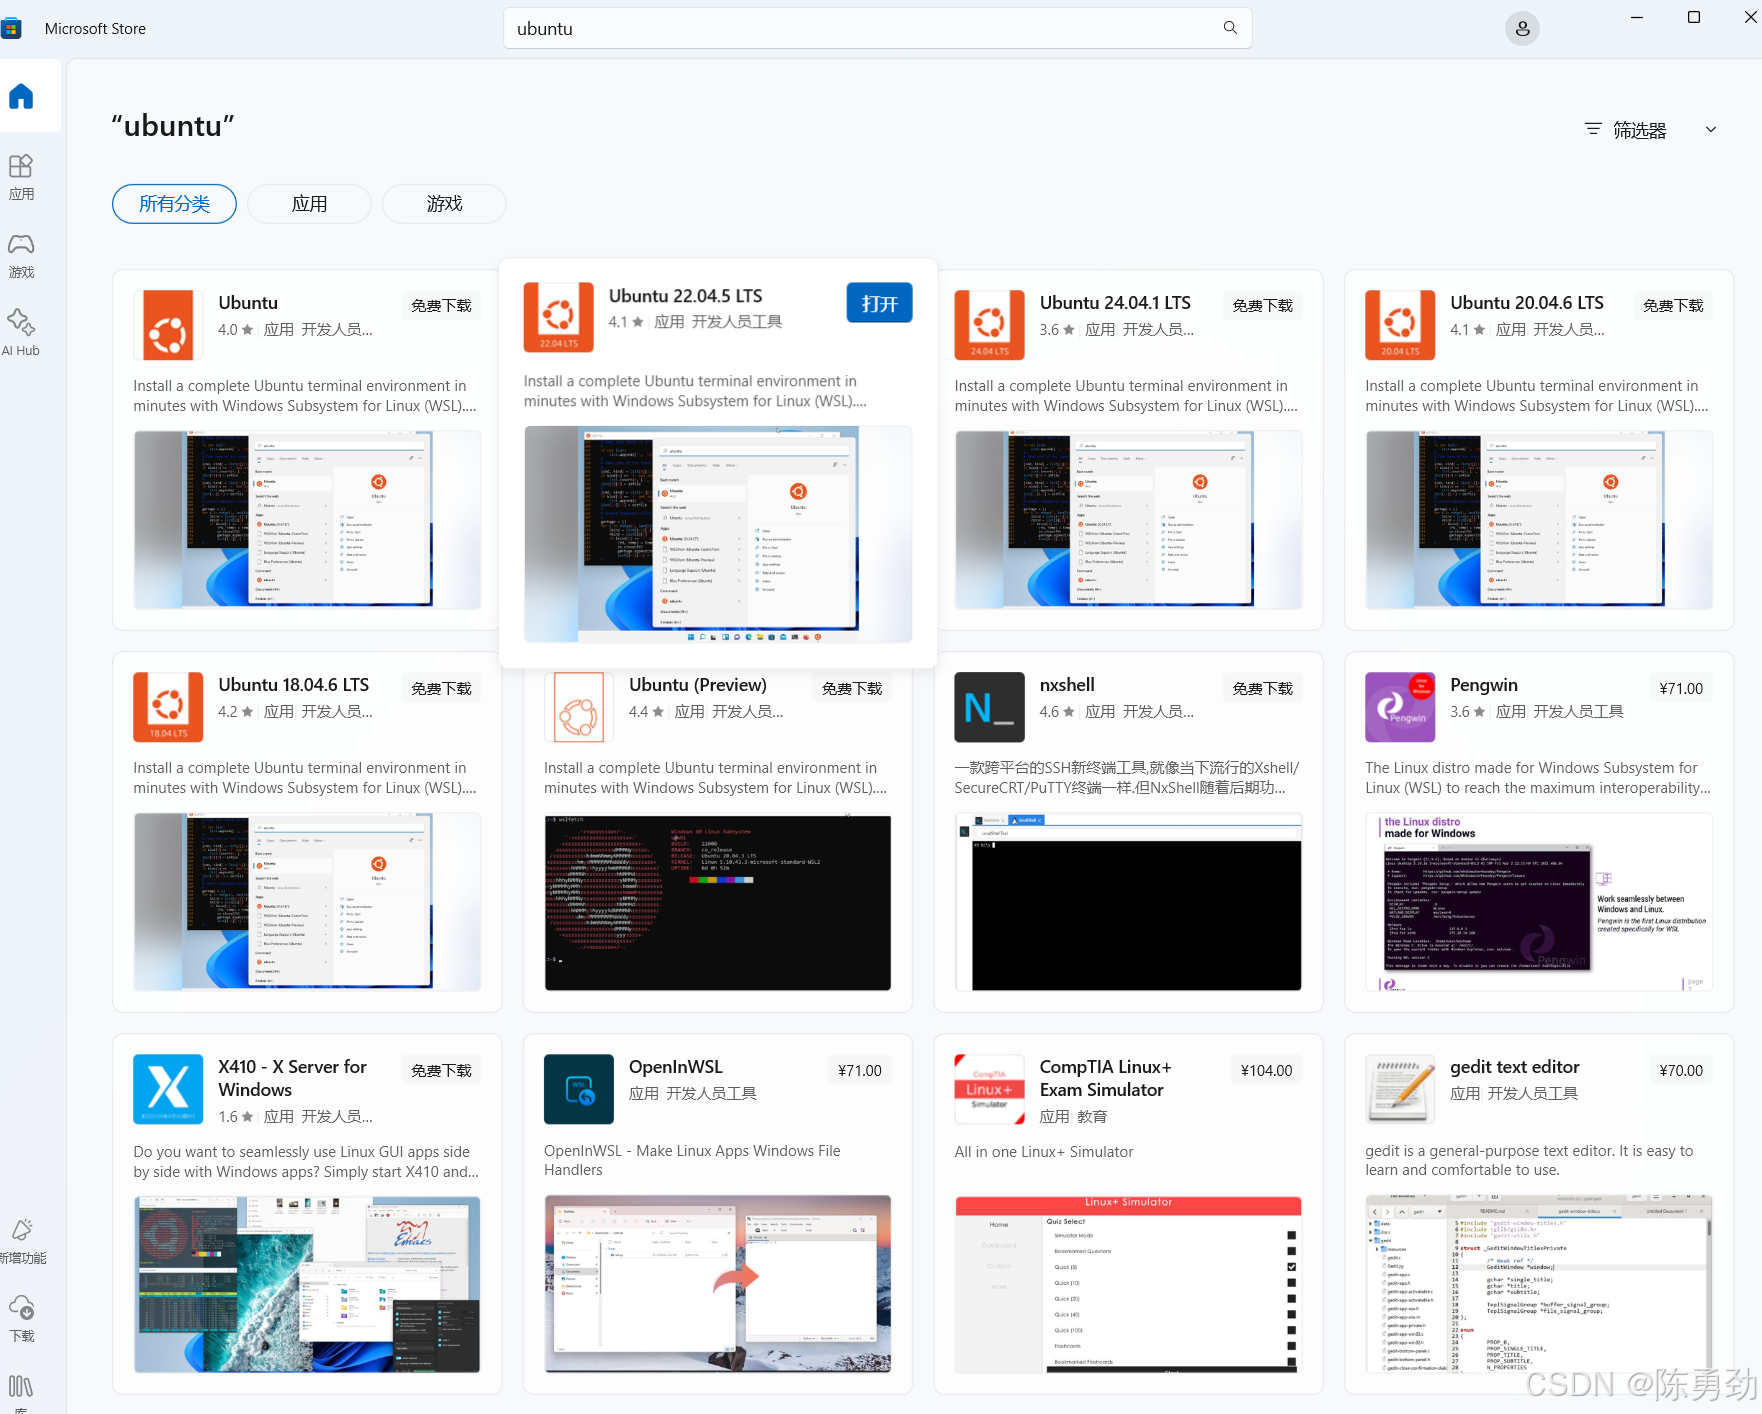
Task: Open the user account profile icon
Action: point(1522,29)
